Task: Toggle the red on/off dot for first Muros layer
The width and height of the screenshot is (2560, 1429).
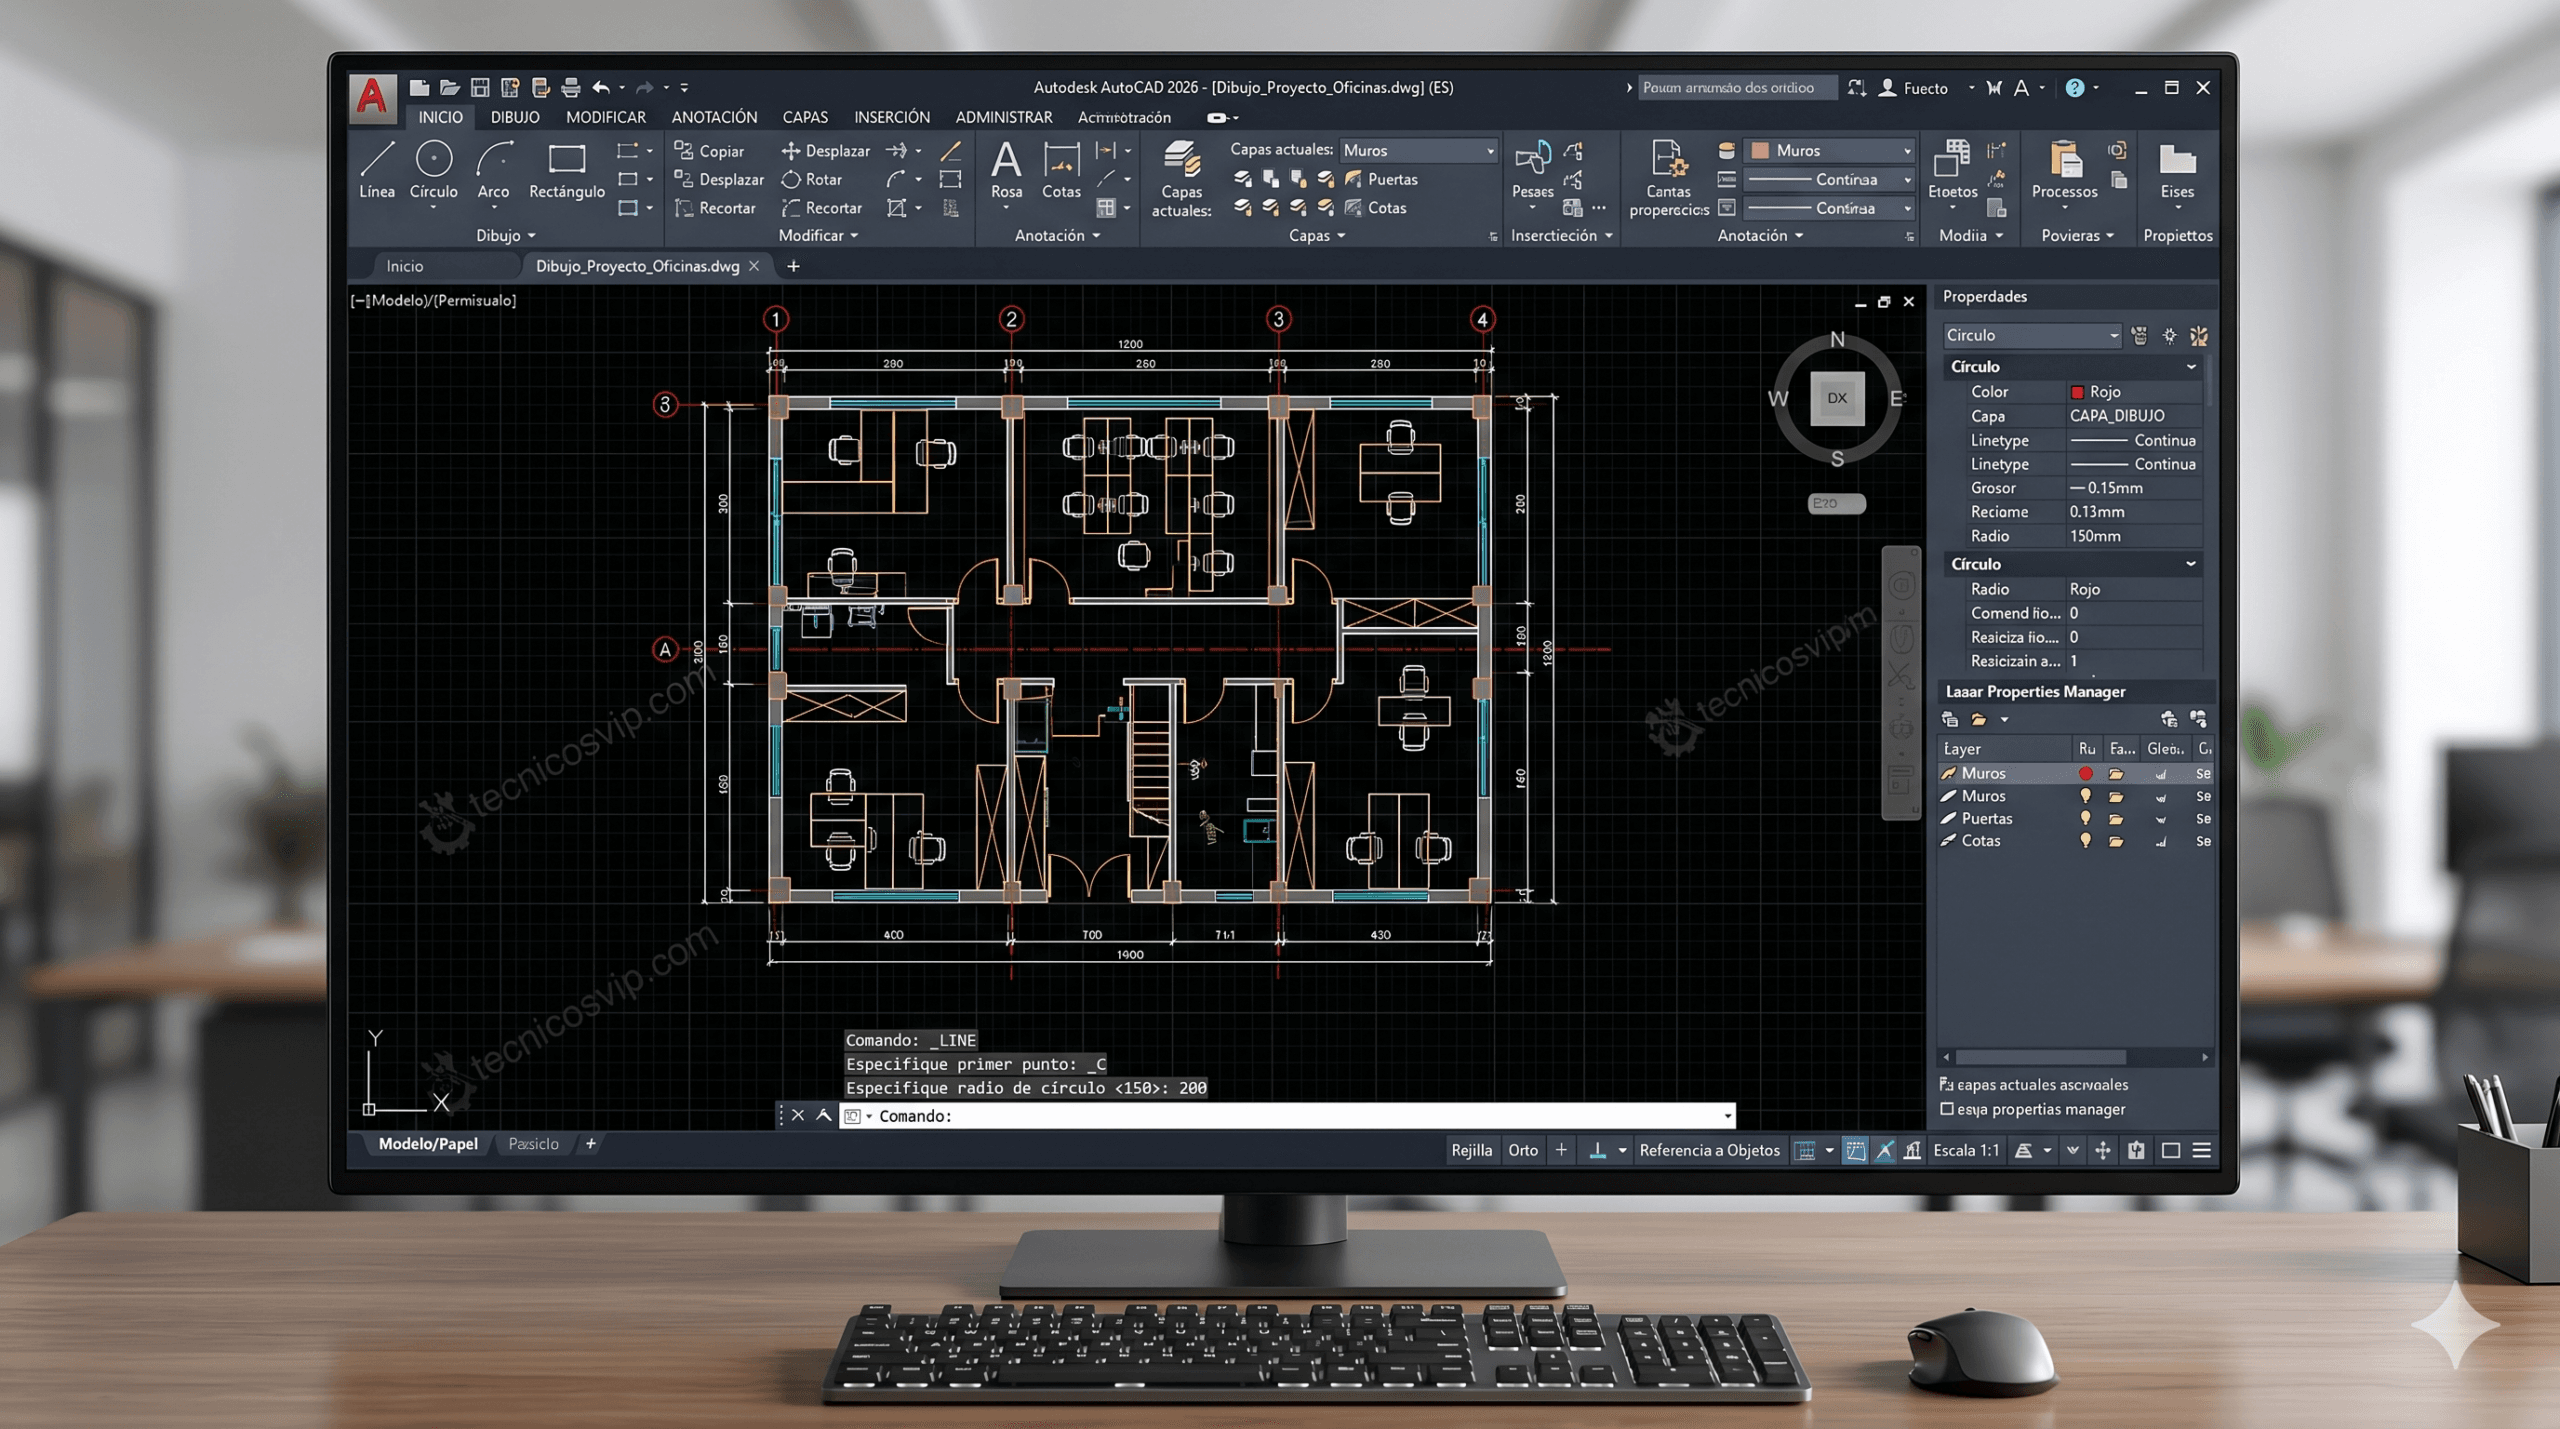Action: pos(2085,774)
